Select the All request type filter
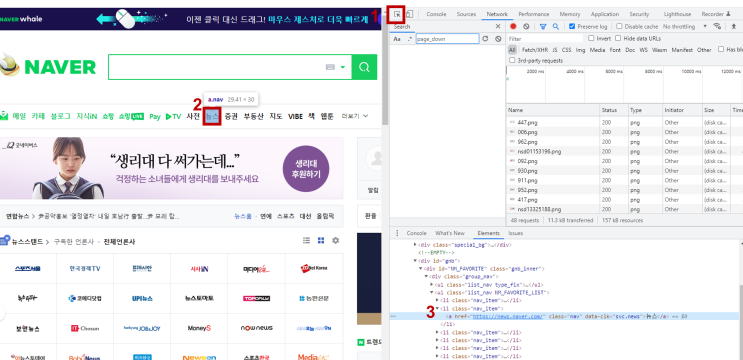Viewport: 743px width, 360px height. [x=512, y=50]
